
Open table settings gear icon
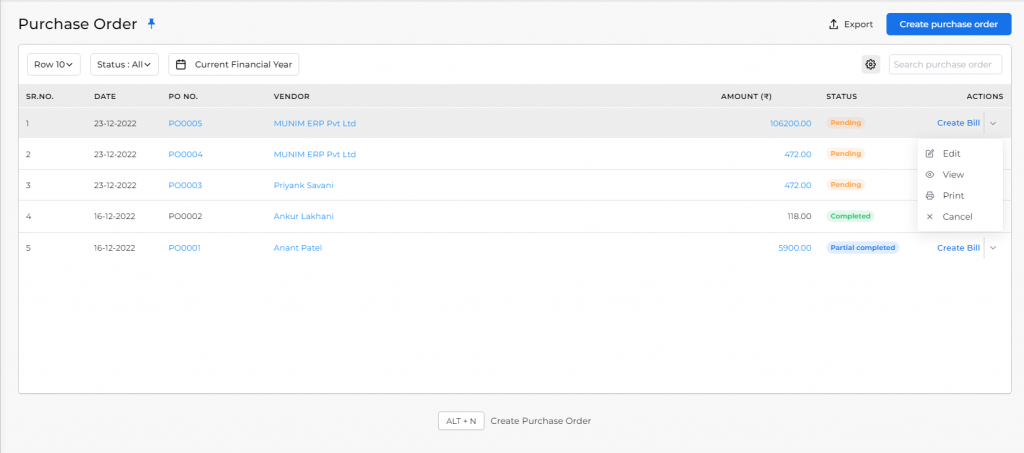click(x=871, y=65)
